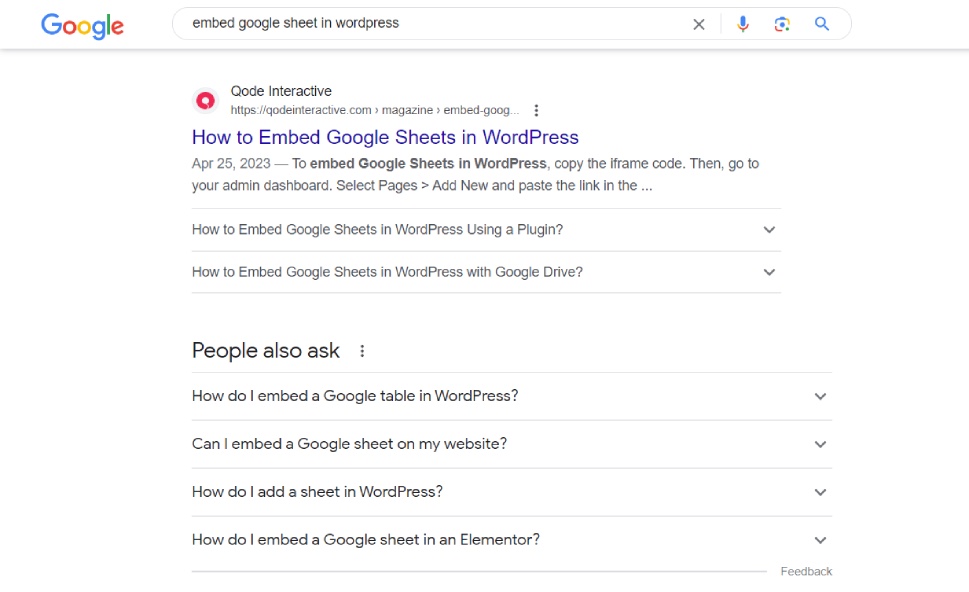Open 'How to Embed Google Sheets in WordPress' result
Screen dimensions: 969x592
385,137
